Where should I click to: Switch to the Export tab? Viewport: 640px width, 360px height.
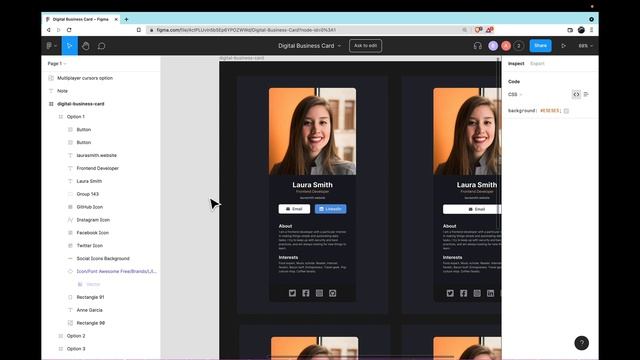(x=537, y=64)
